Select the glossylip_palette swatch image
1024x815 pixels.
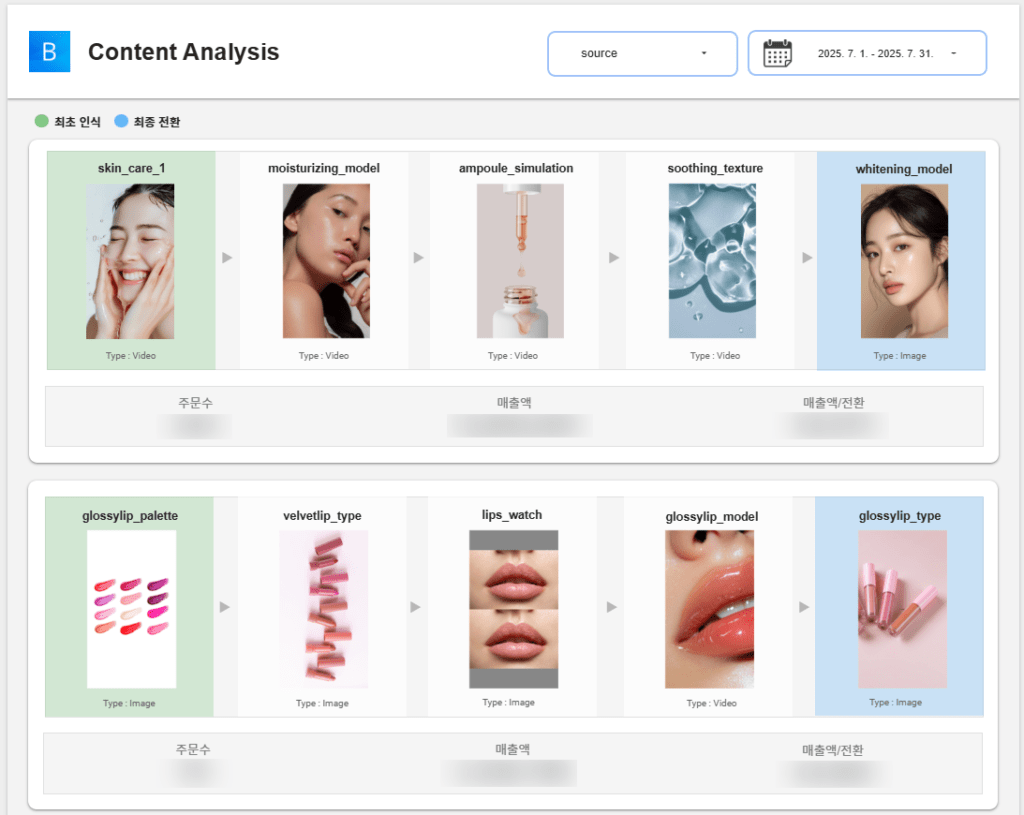click(131, 609)
